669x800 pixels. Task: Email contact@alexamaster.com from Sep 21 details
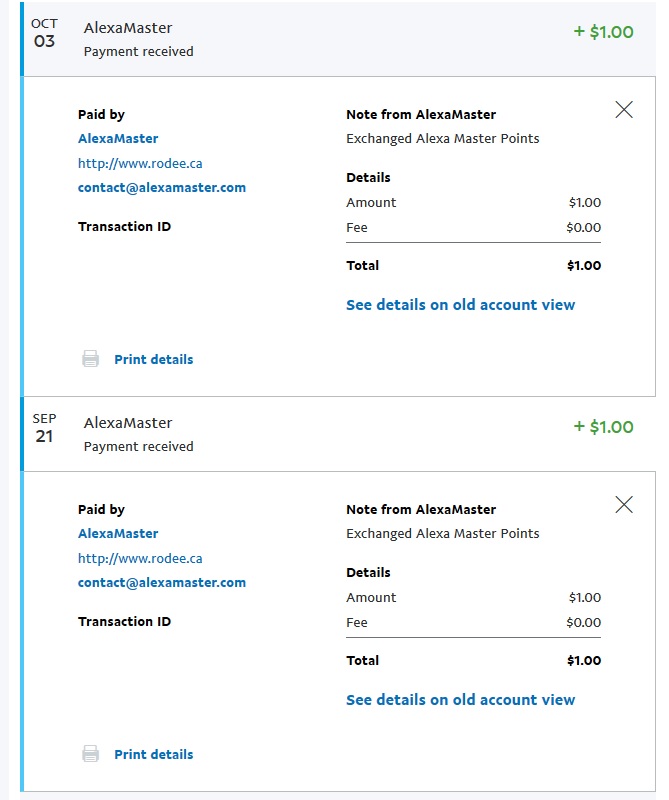[162, 582]
